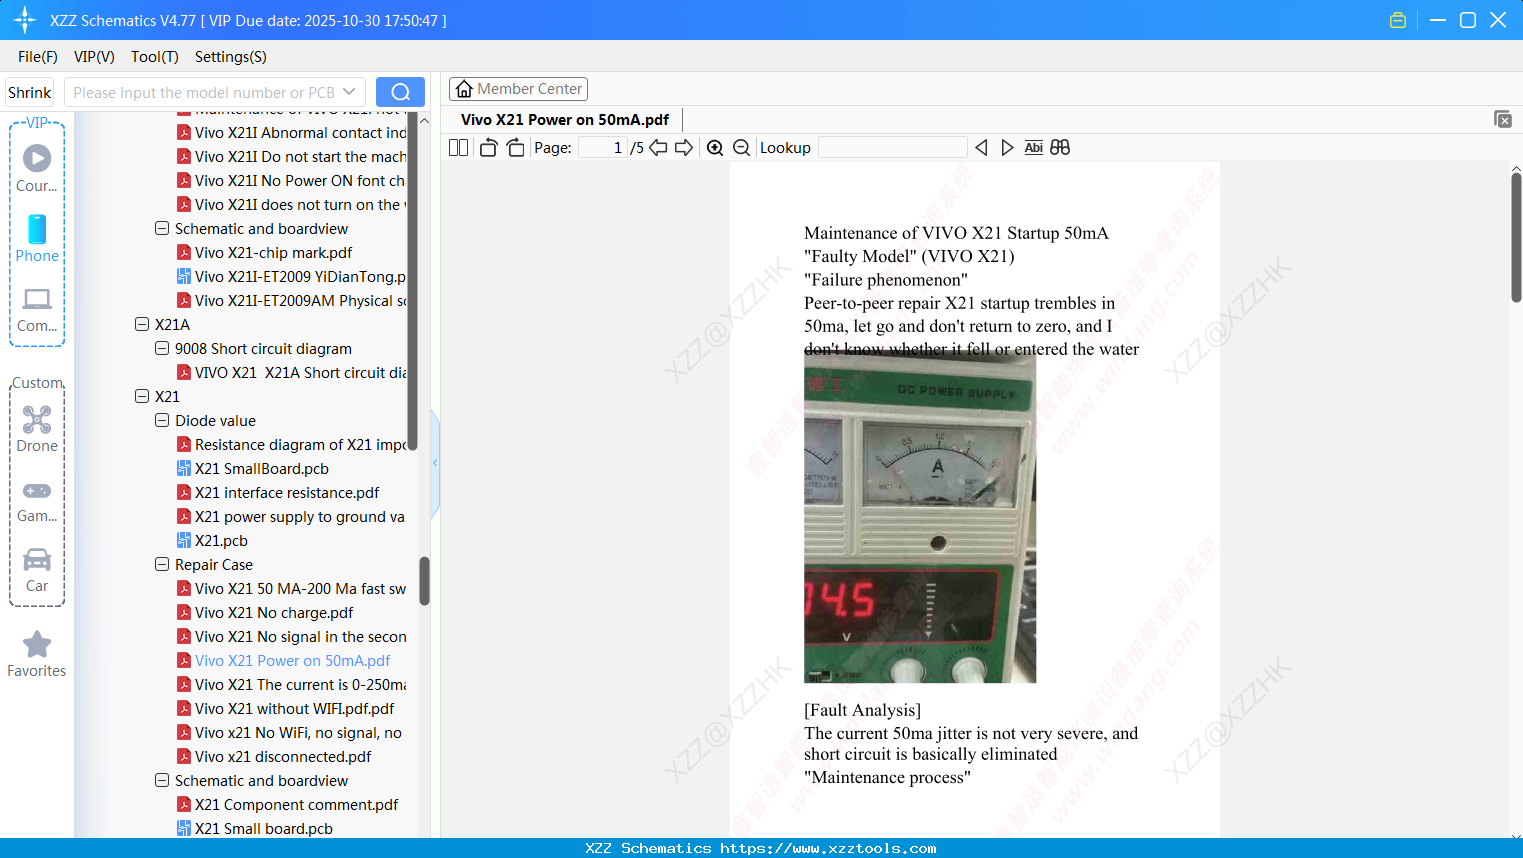The image size is (1523, 858).
Task: Collapse the 9008 Short circuit diagram folder
Action: point(162,348)
